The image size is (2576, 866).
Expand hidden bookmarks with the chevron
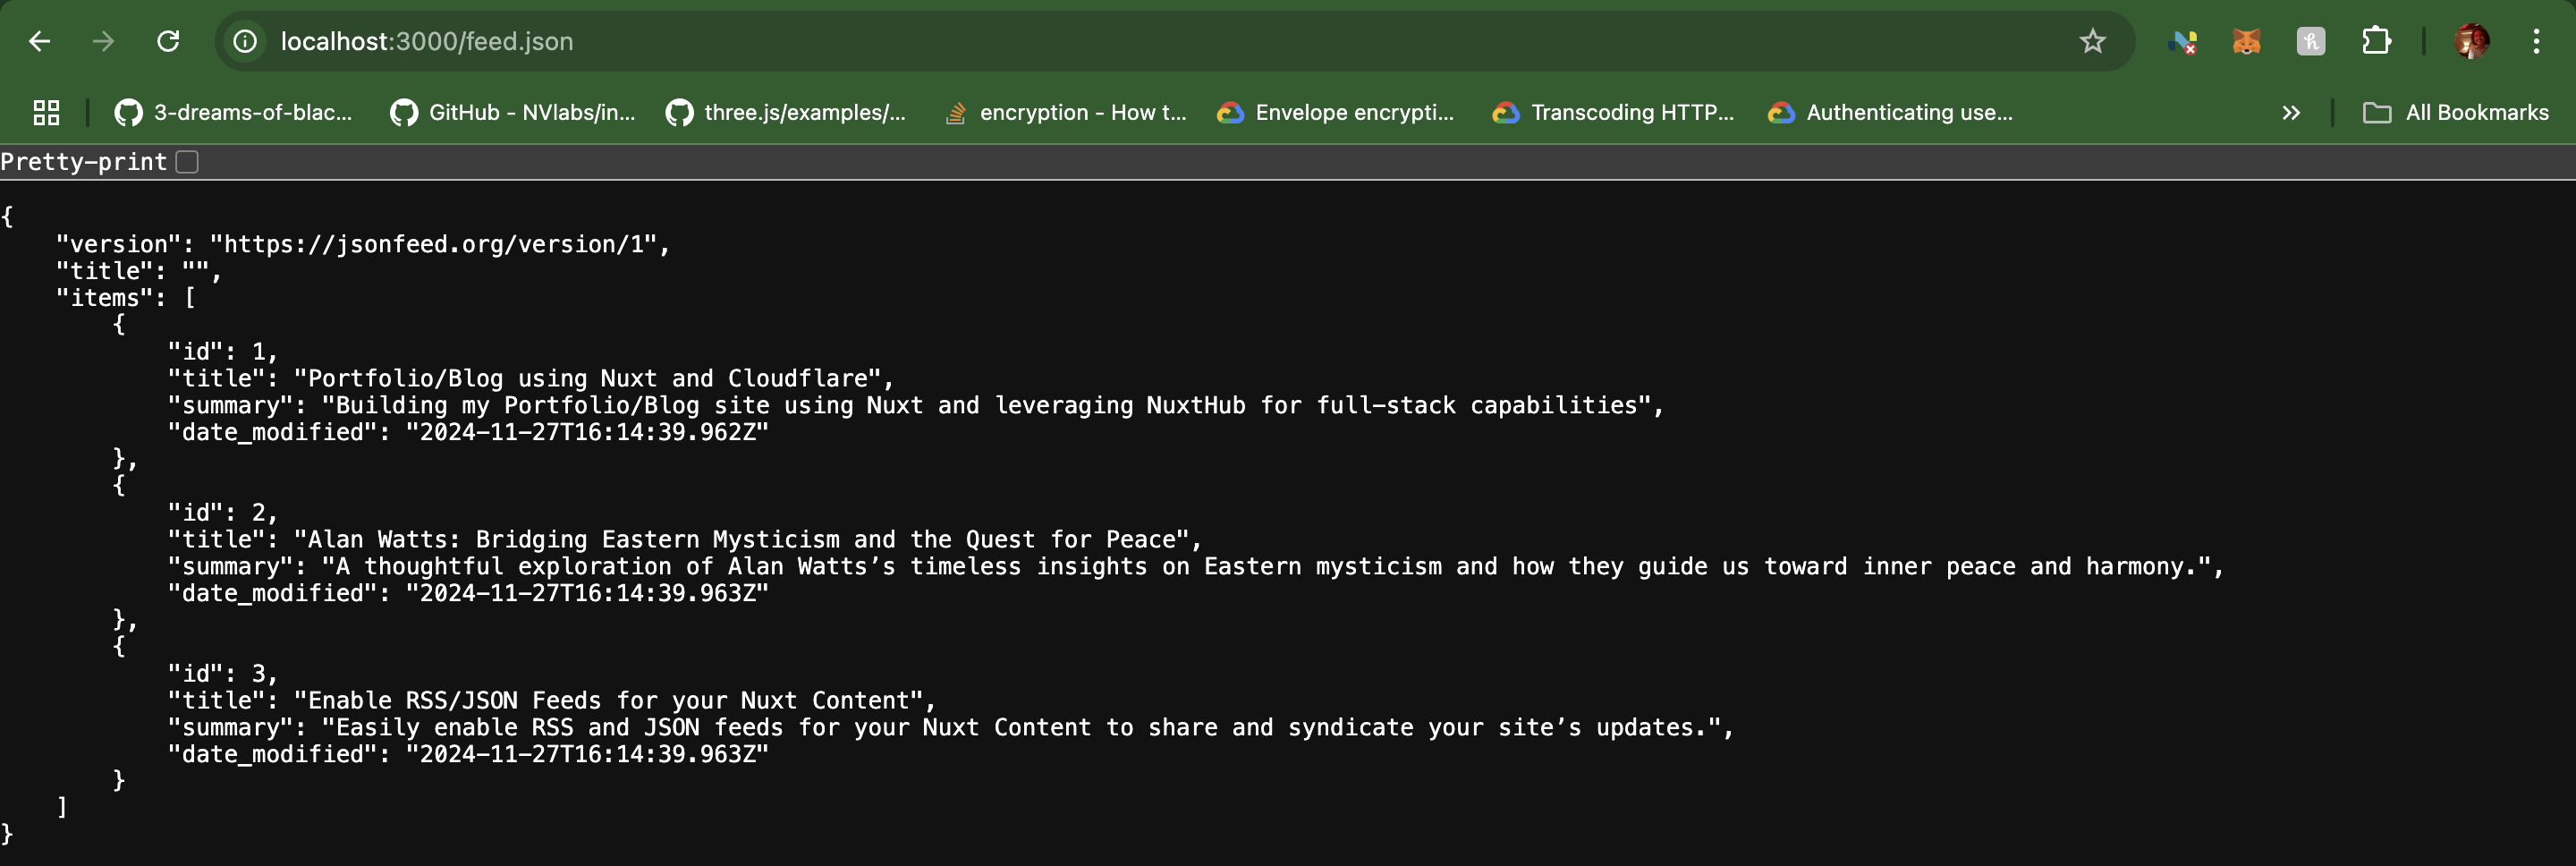point(2291,112)
